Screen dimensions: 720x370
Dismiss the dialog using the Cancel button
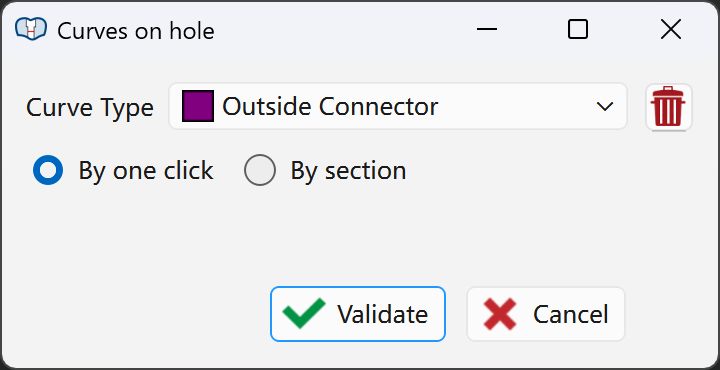[x=546, y=314]
